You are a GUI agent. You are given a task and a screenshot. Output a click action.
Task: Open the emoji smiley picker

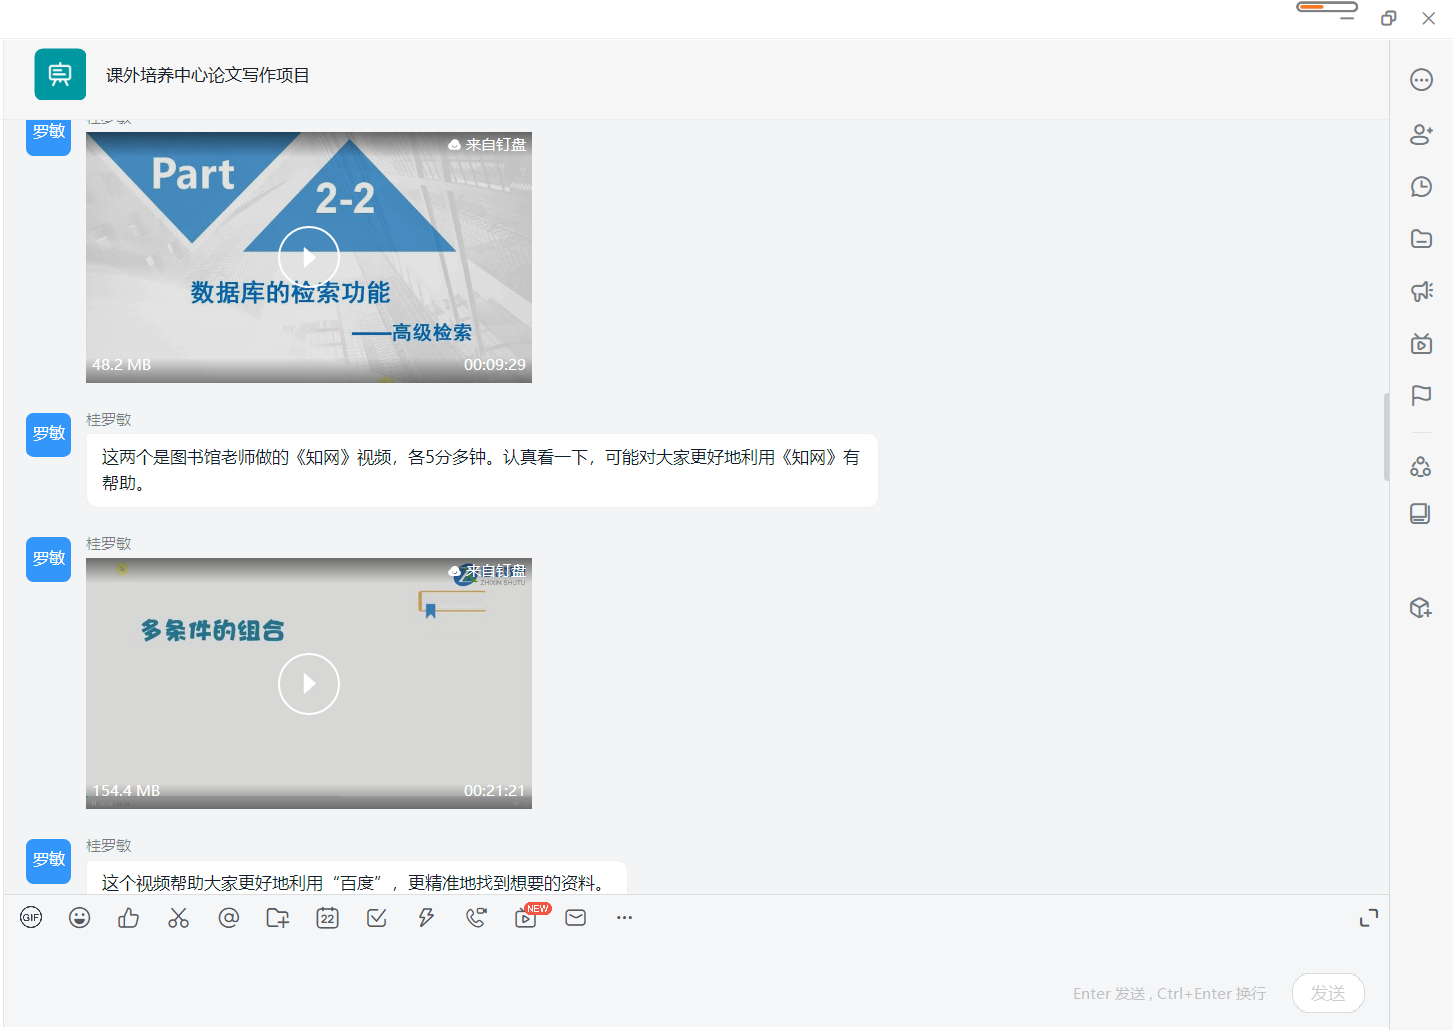(x=80, y=917)
